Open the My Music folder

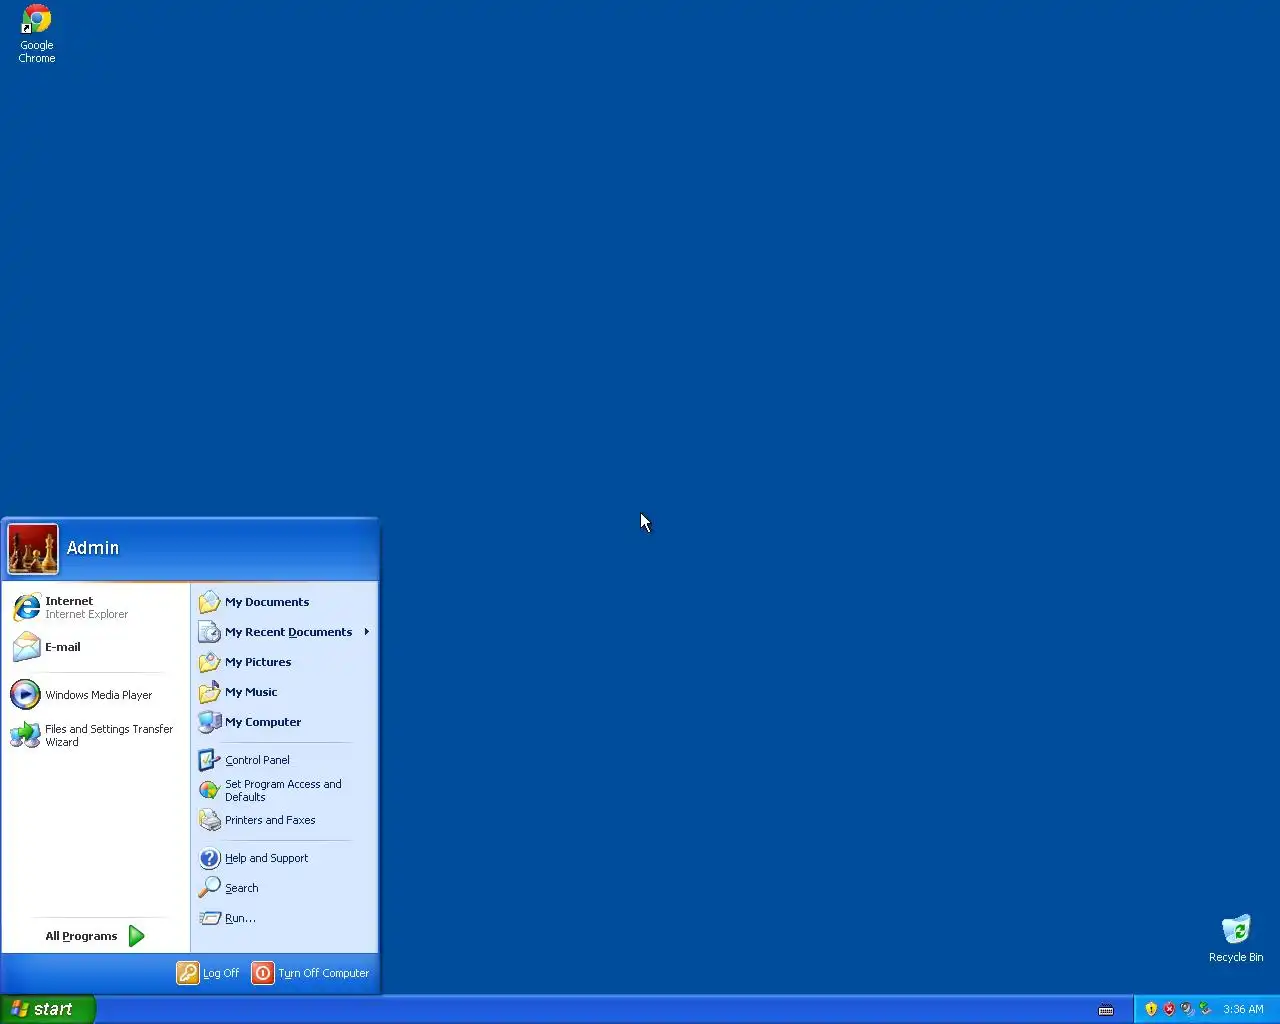coord(285,692)
